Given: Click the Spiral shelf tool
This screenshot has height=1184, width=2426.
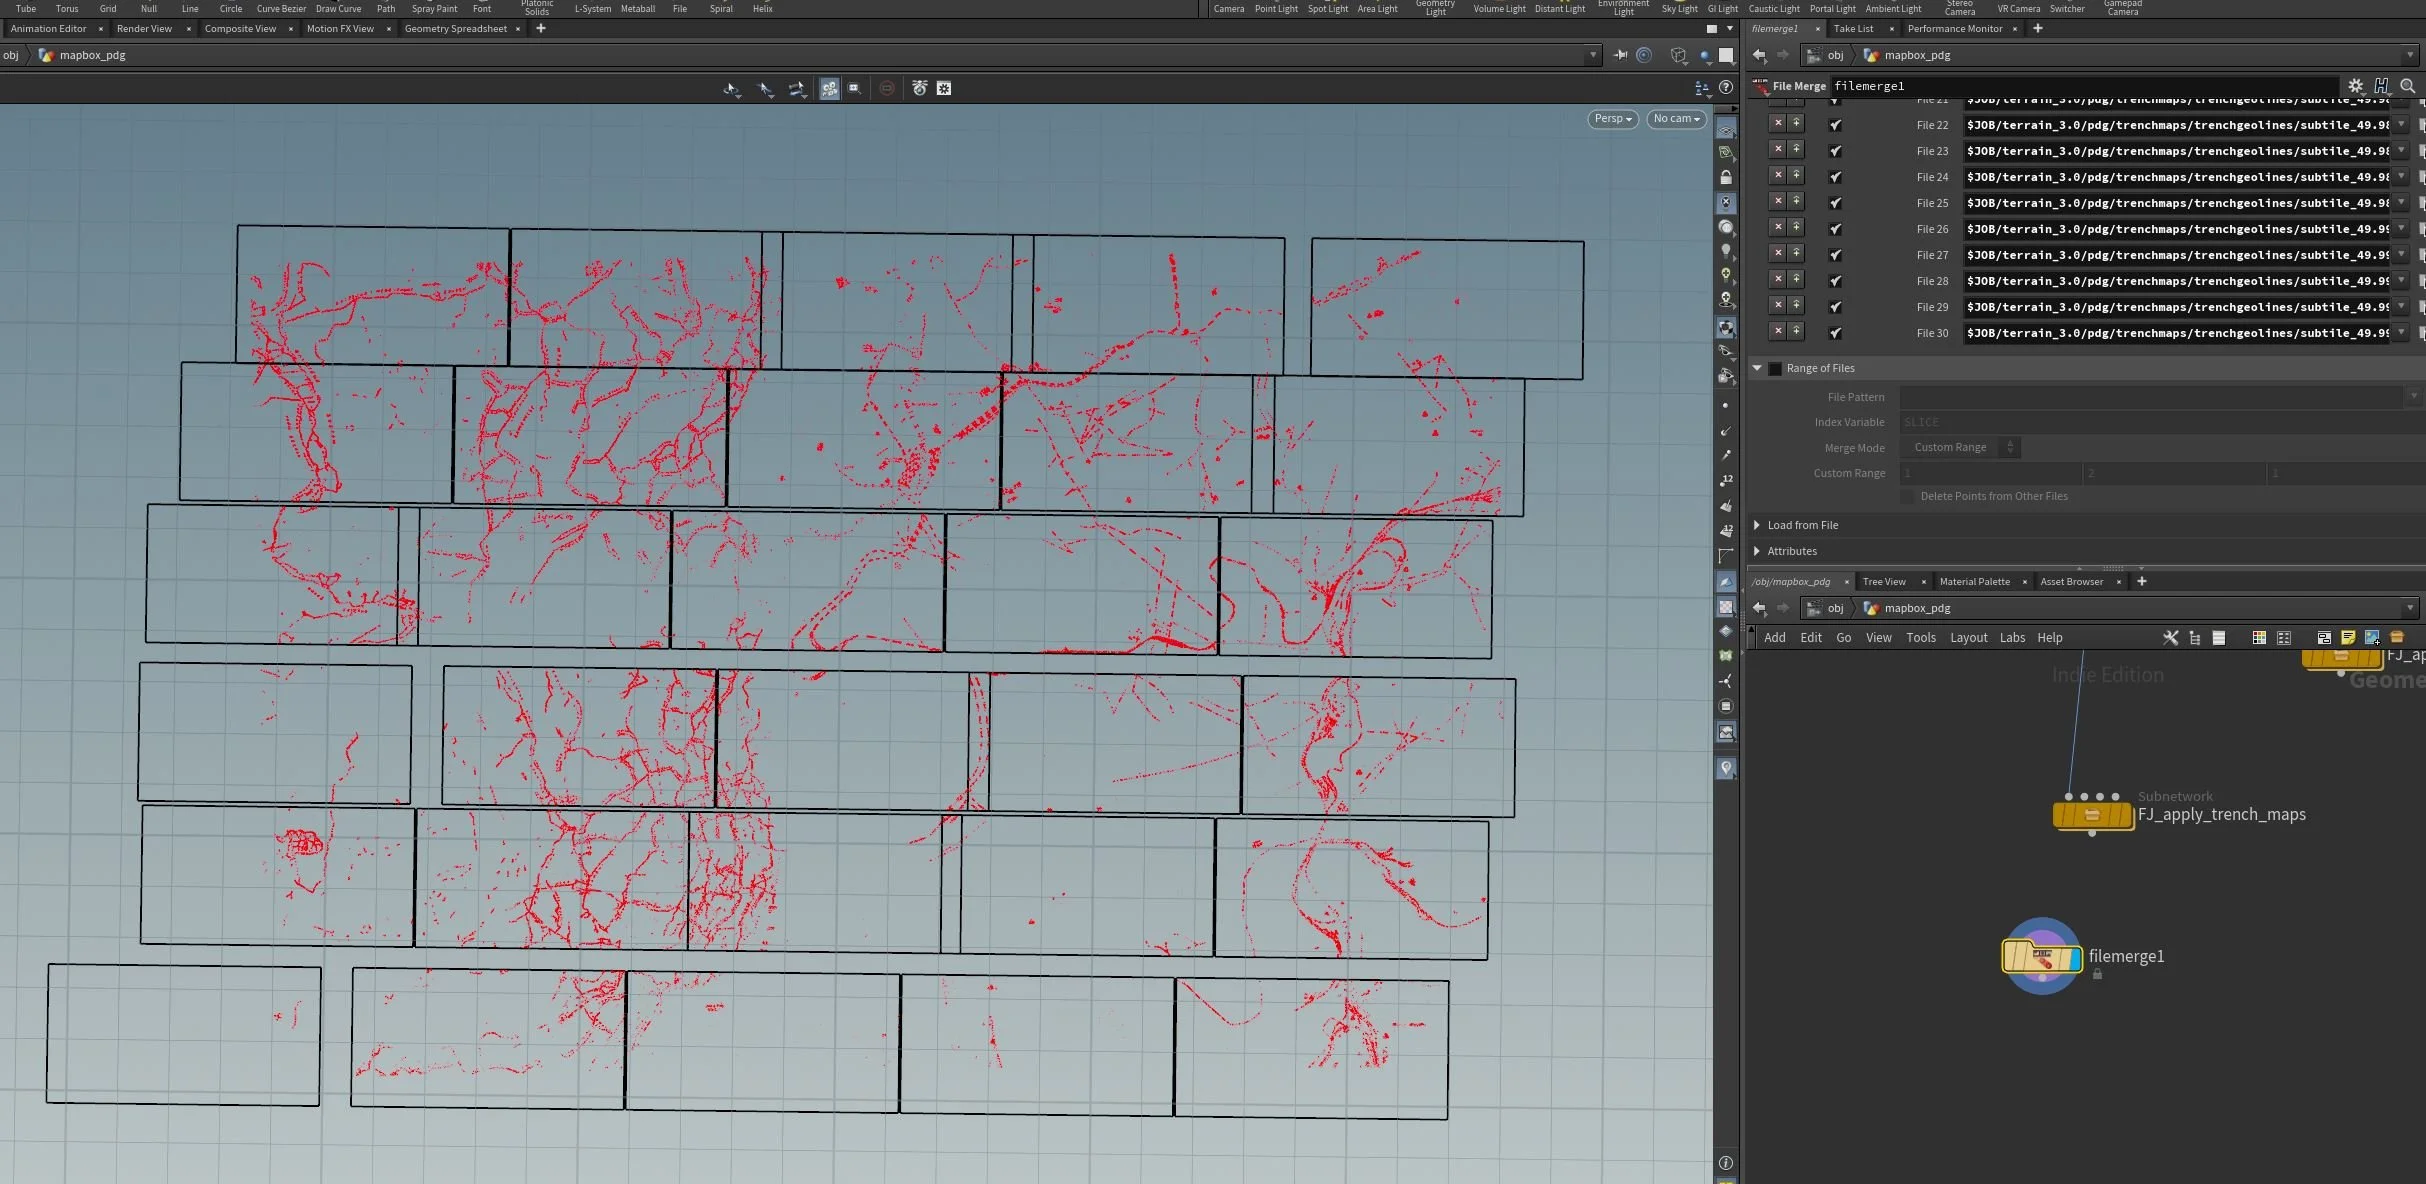Looking at the screenshot, I should [721, 8].
